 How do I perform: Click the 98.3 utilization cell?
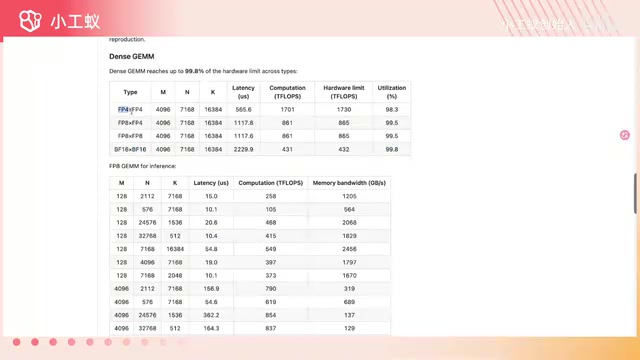[391, 109]
